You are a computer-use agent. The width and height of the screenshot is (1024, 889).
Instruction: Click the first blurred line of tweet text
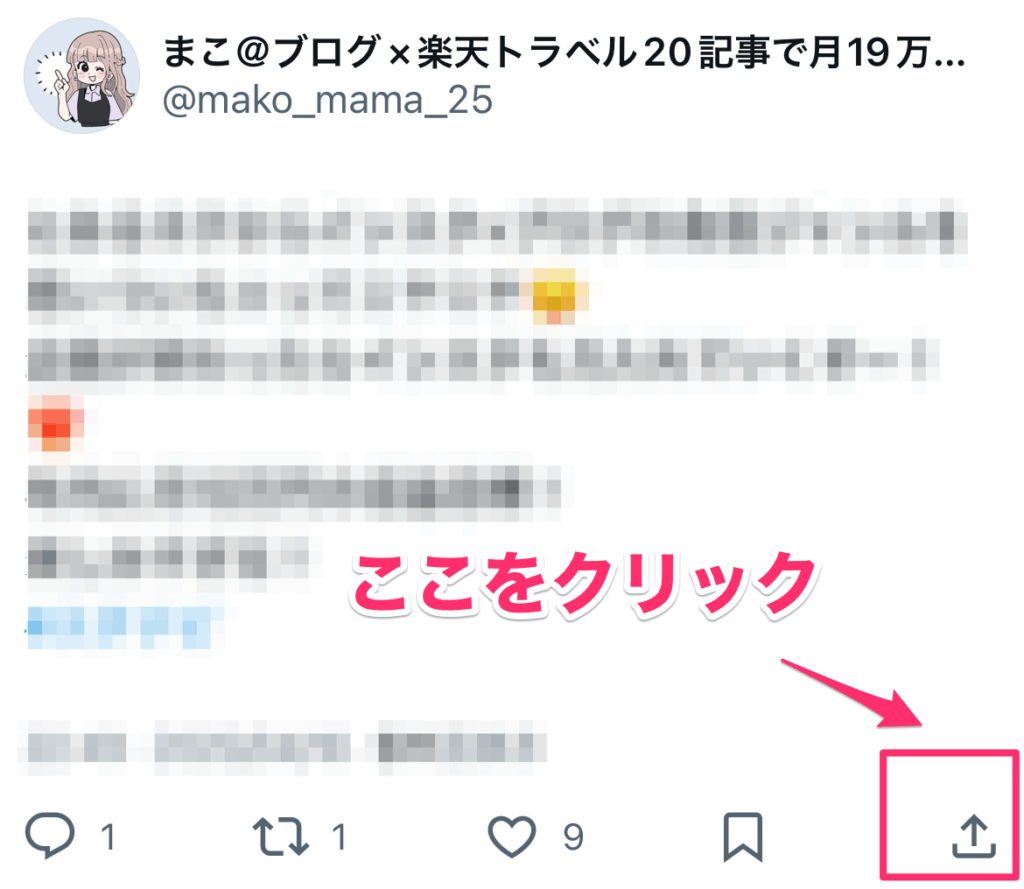tap(496, 226)
